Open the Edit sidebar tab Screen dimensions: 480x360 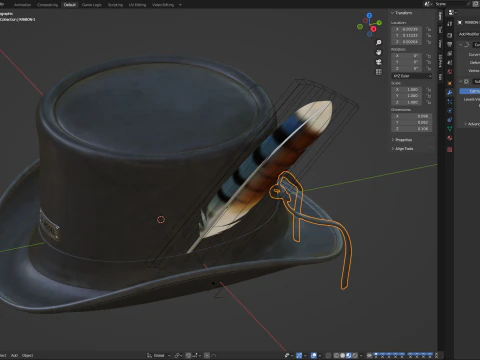(440, 77)
